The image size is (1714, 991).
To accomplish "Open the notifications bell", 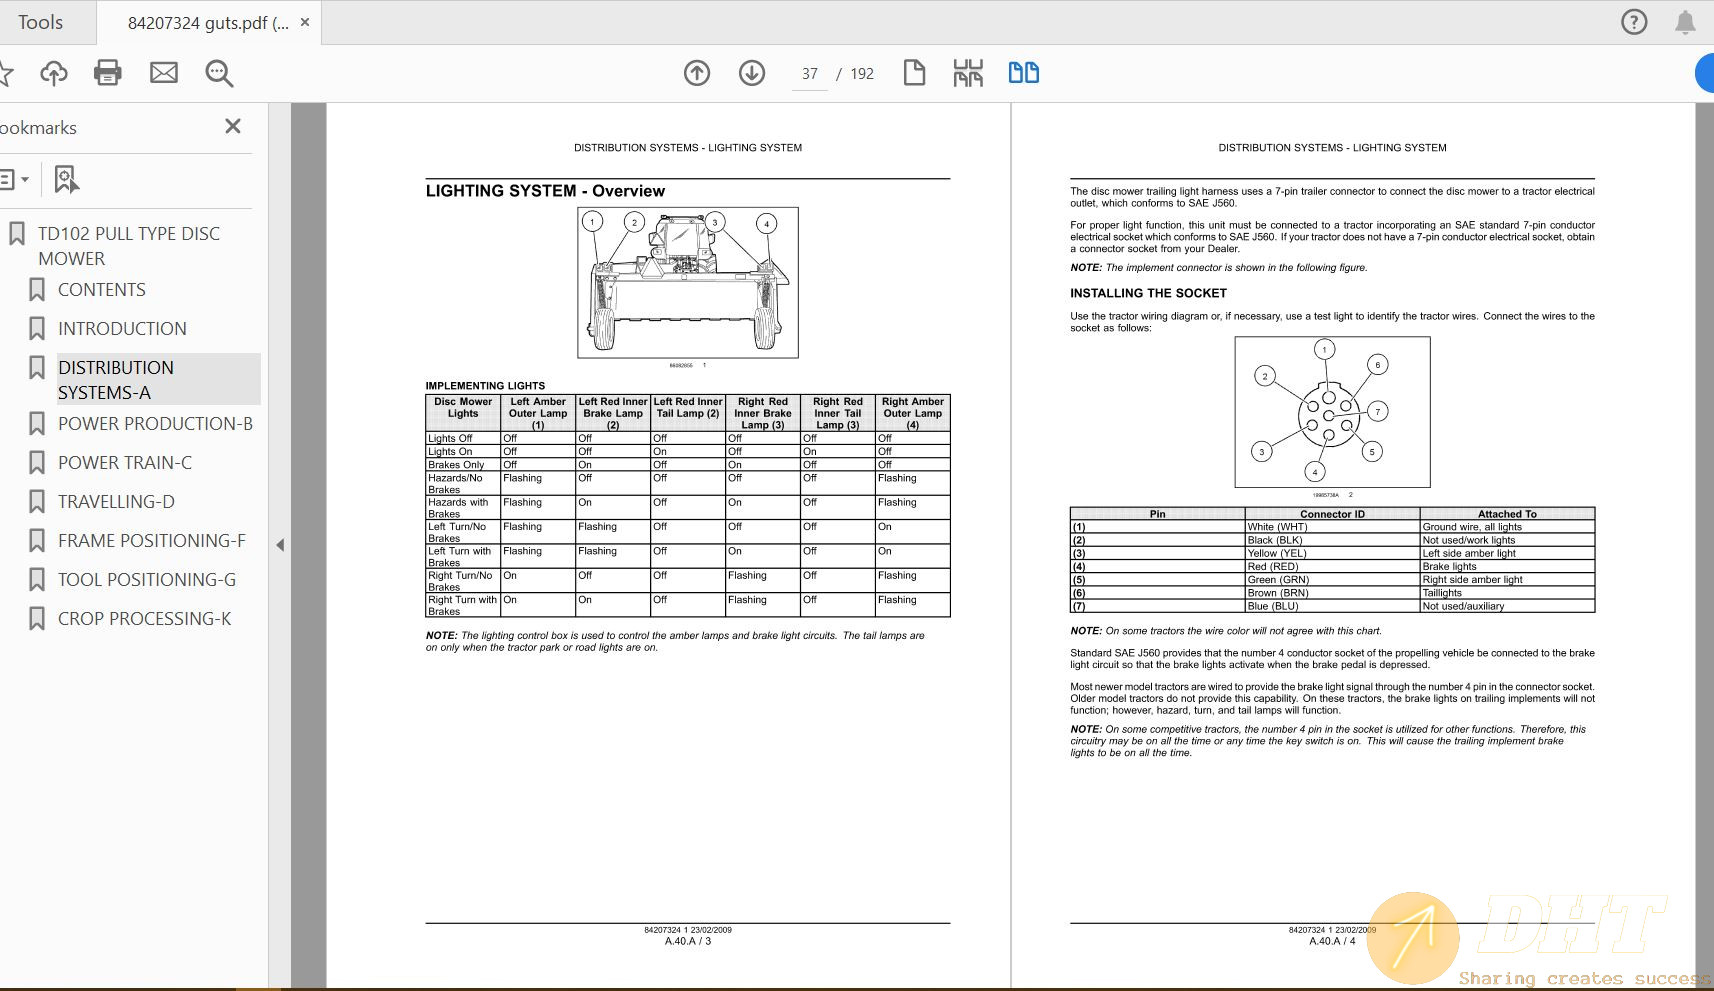I will (x=1686, y=22).
